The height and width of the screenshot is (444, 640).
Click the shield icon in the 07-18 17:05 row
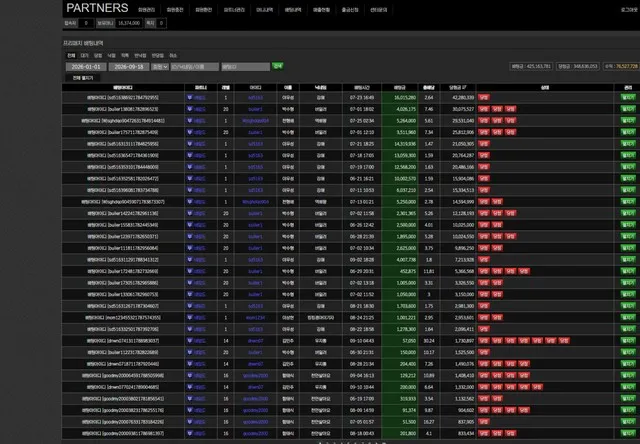pos(190,155)
